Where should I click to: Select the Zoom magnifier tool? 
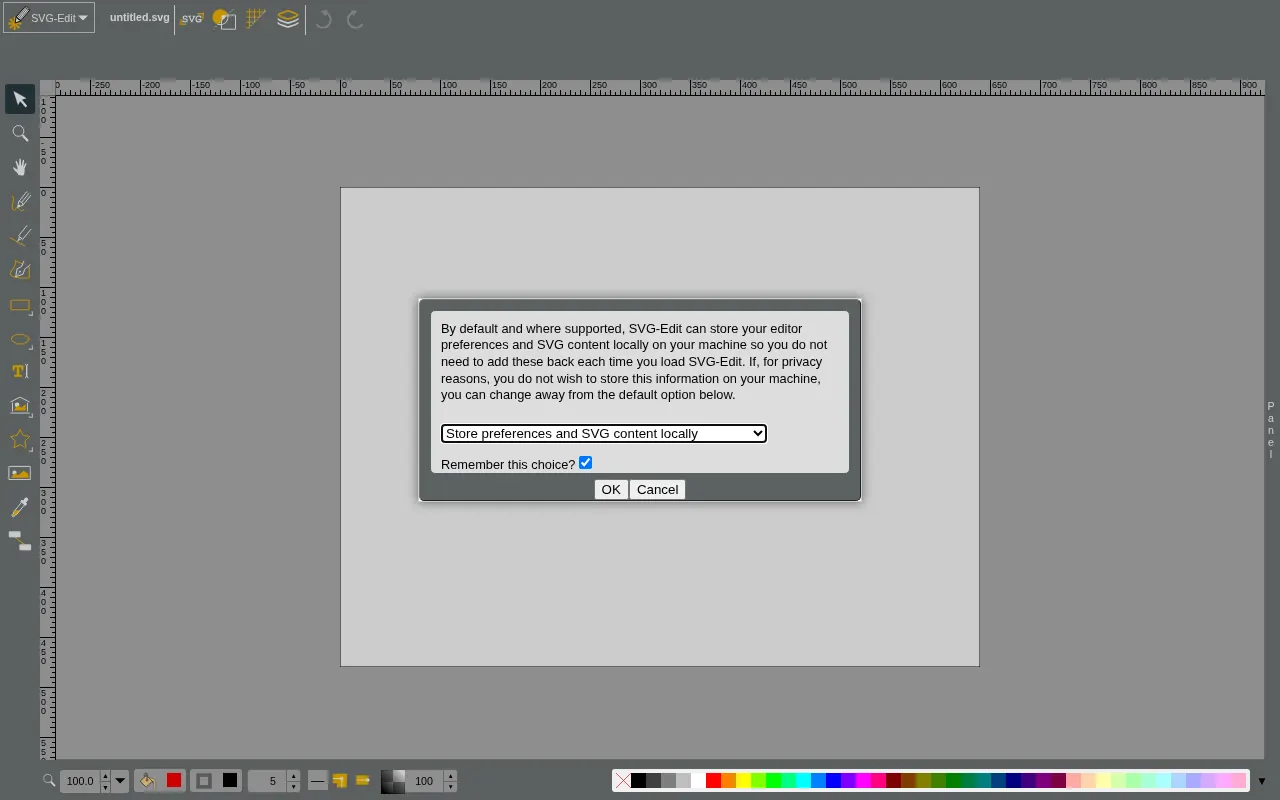click(x=20, y=133)
